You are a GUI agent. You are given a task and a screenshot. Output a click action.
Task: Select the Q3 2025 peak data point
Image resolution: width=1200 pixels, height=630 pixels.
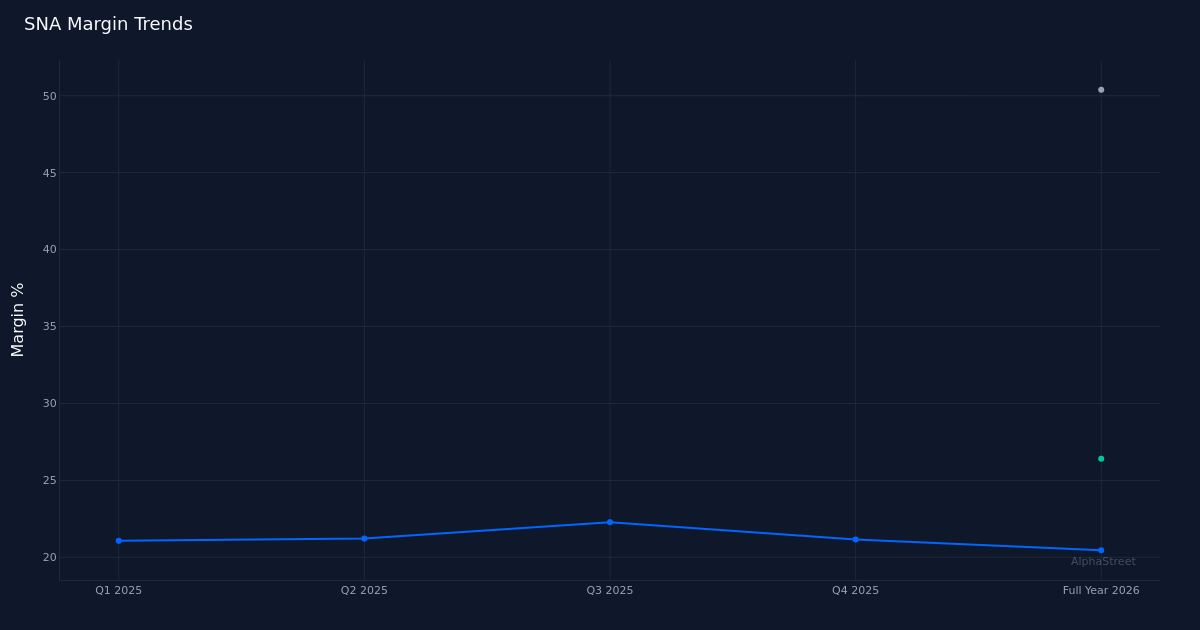pos(610,521)
